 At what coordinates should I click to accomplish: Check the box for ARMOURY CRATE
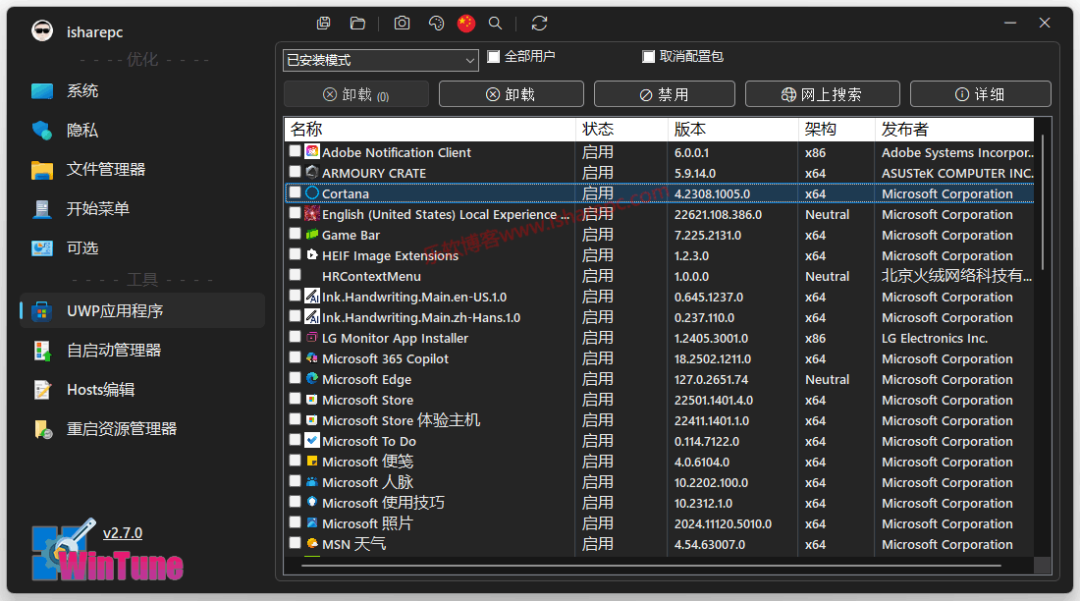tap(295, 171)
